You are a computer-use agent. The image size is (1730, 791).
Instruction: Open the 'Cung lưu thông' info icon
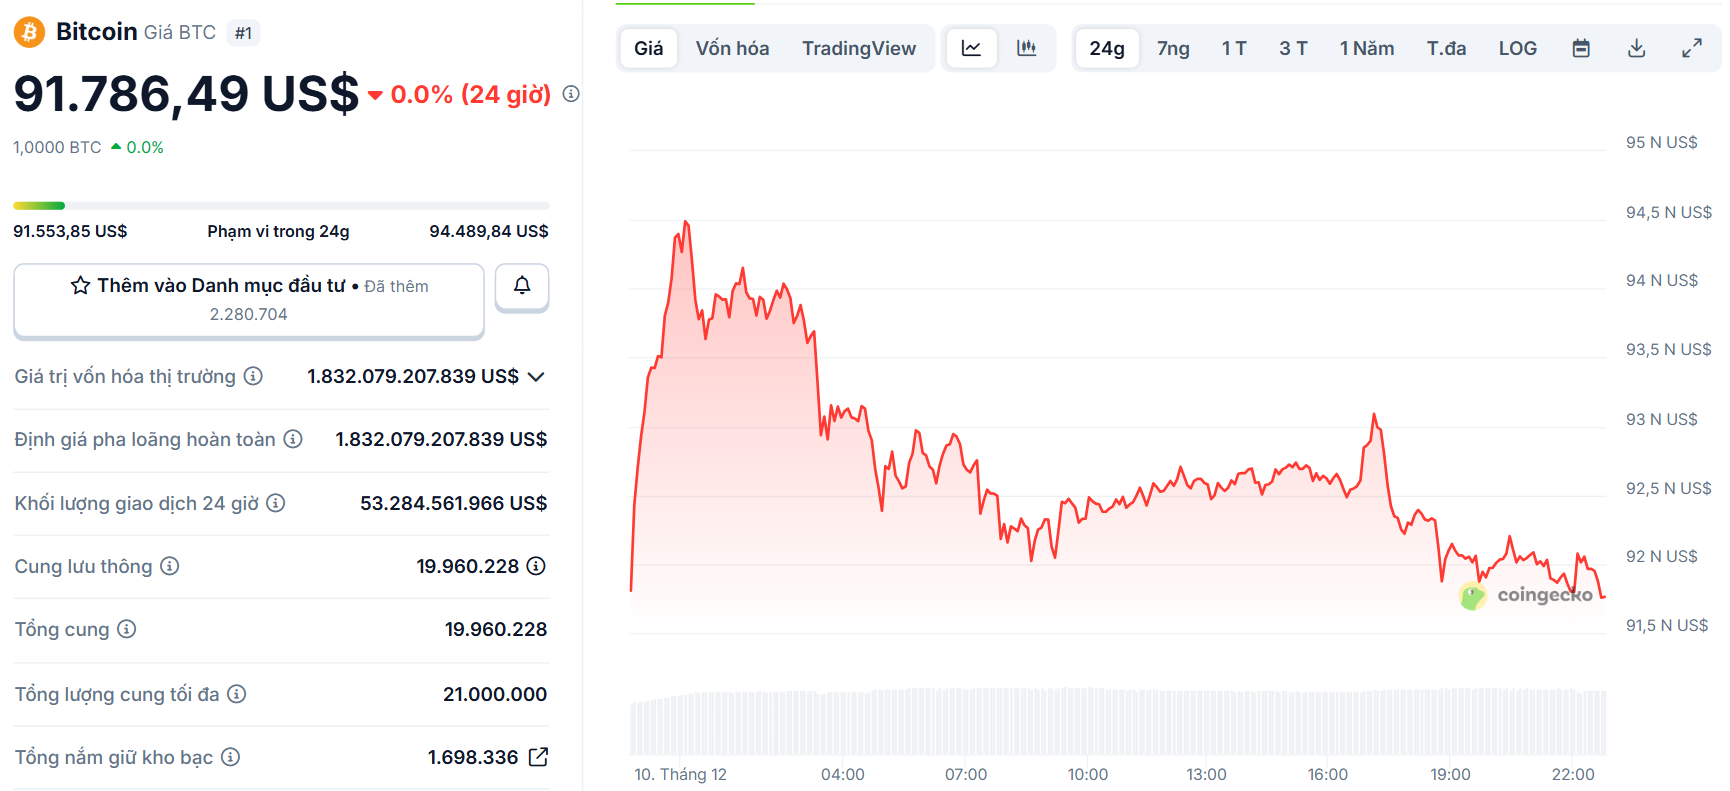point(169,566)
